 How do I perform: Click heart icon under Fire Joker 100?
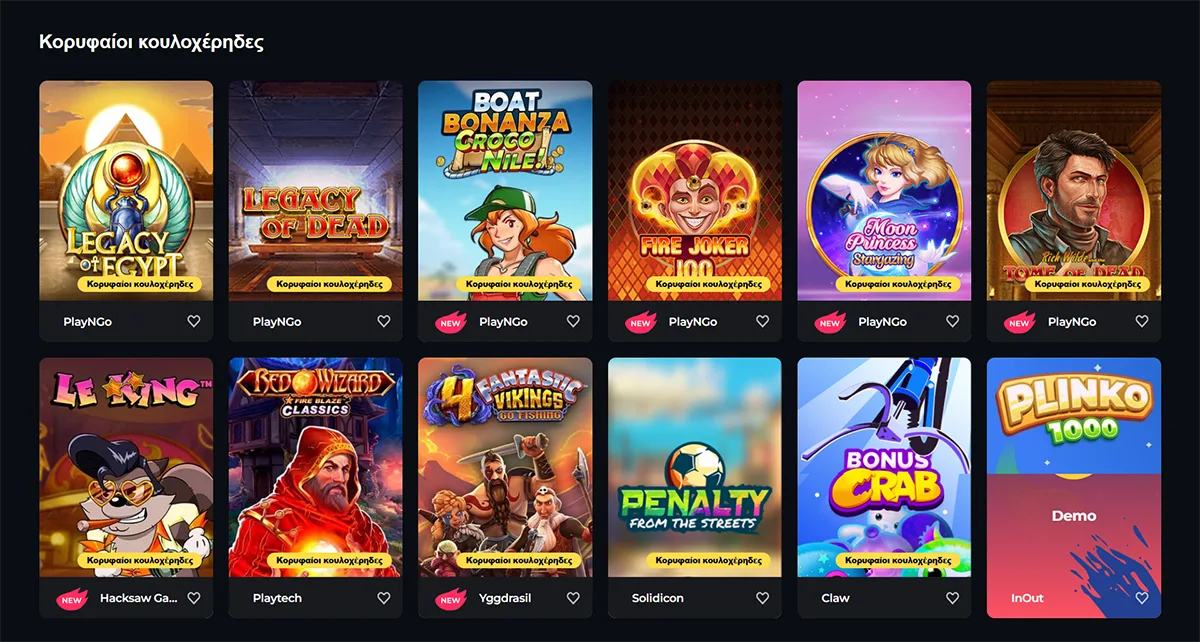click(x=762, y=322)
